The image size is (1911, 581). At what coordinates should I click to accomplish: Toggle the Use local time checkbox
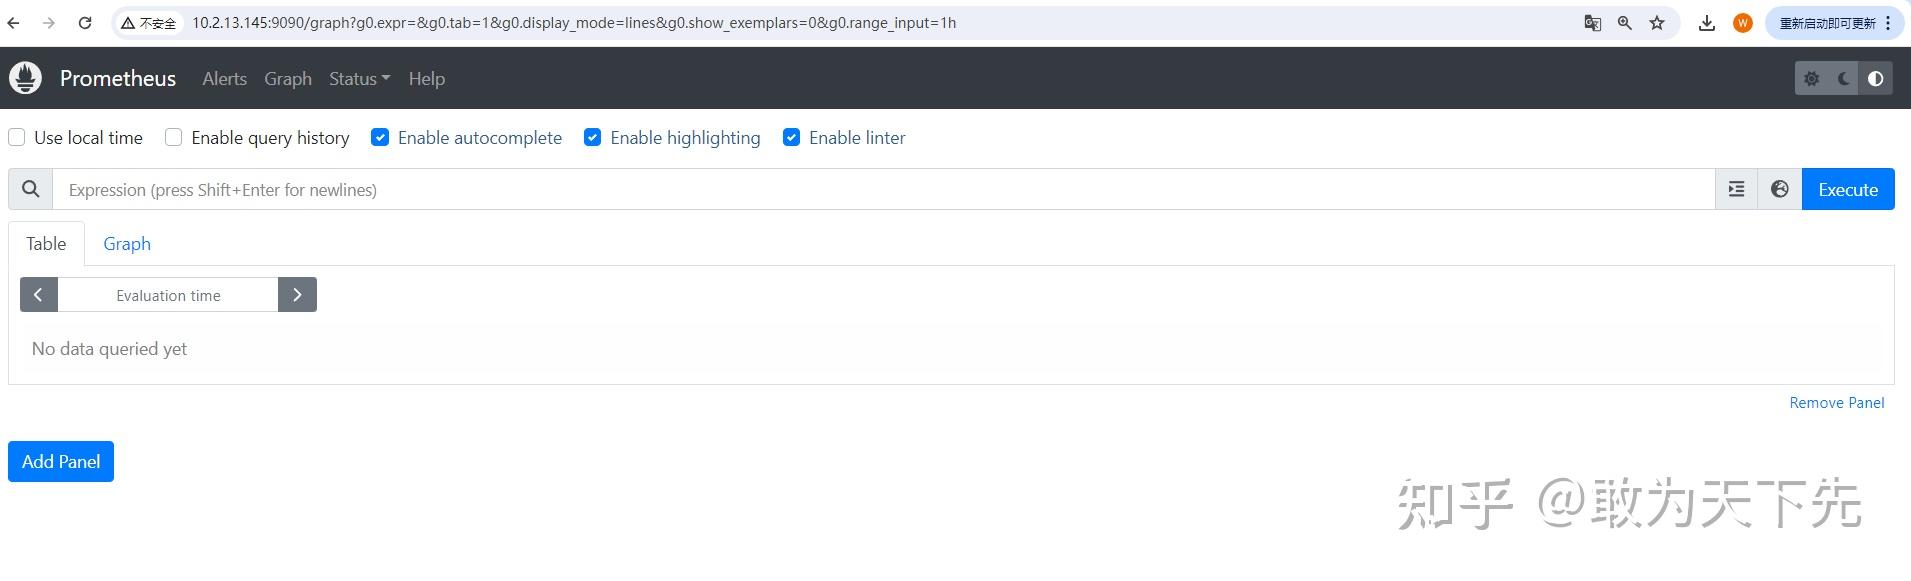tap(17, 137)
